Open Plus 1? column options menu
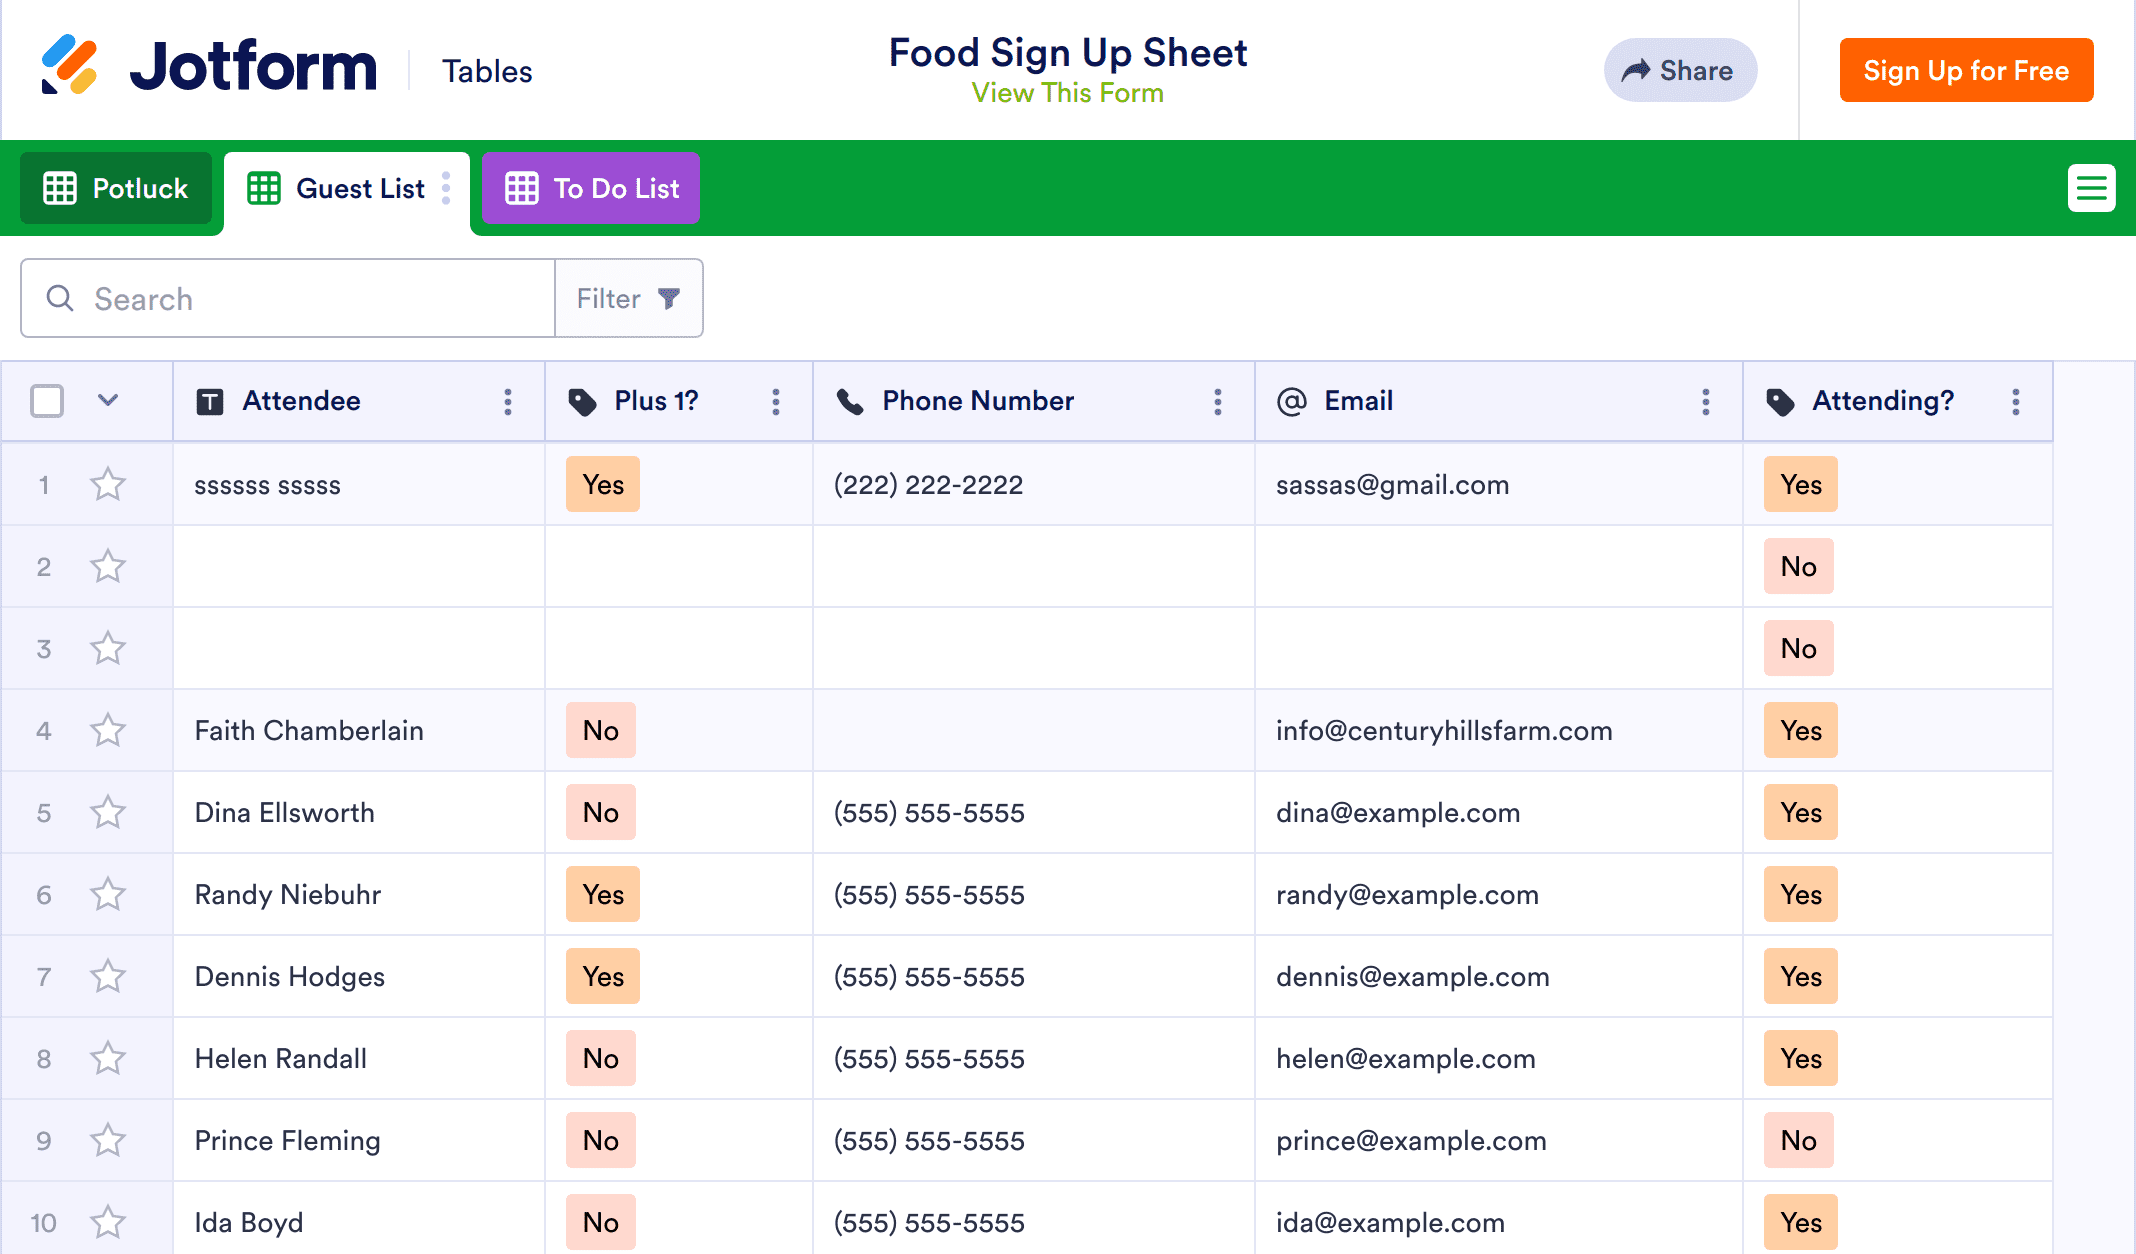 click(776, 402)
